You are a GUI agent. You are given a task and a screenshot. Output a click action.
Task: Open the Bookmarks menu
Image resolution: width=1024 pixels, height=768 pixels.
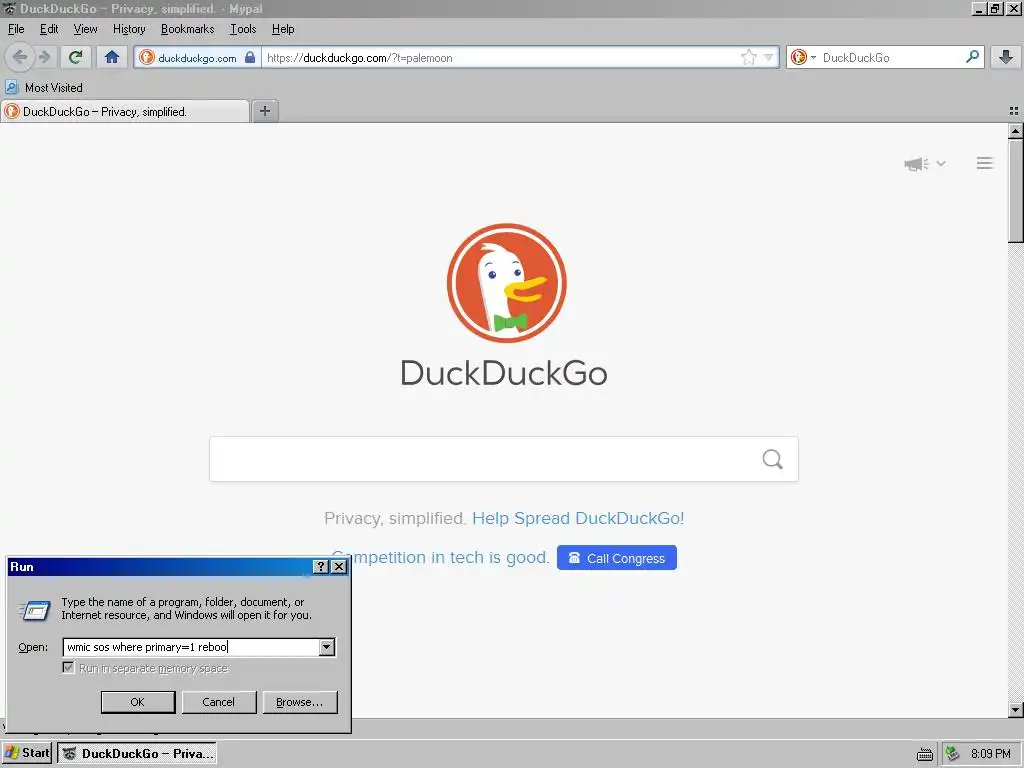pos(187,29)
